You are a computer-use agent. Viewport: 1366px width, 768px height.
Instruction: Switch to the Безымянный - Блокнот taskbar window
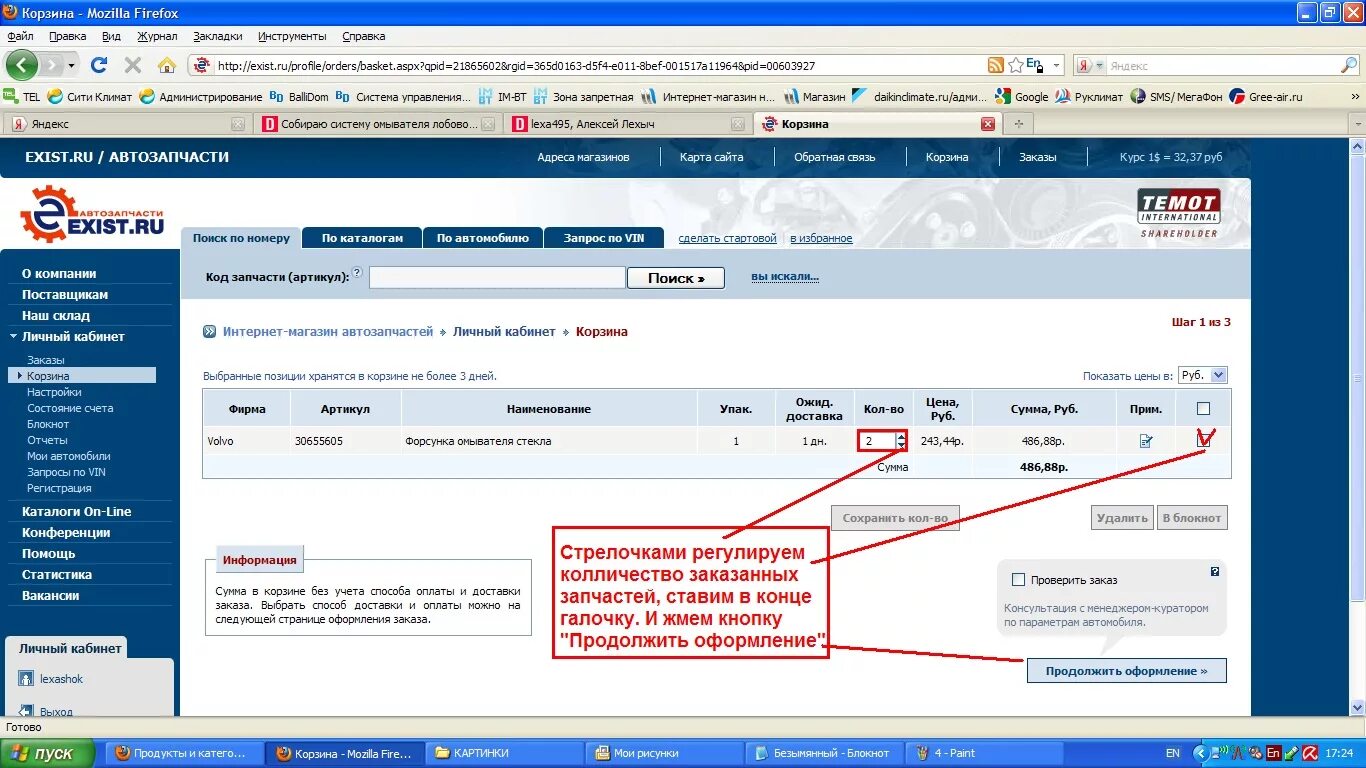coord(825,753)
